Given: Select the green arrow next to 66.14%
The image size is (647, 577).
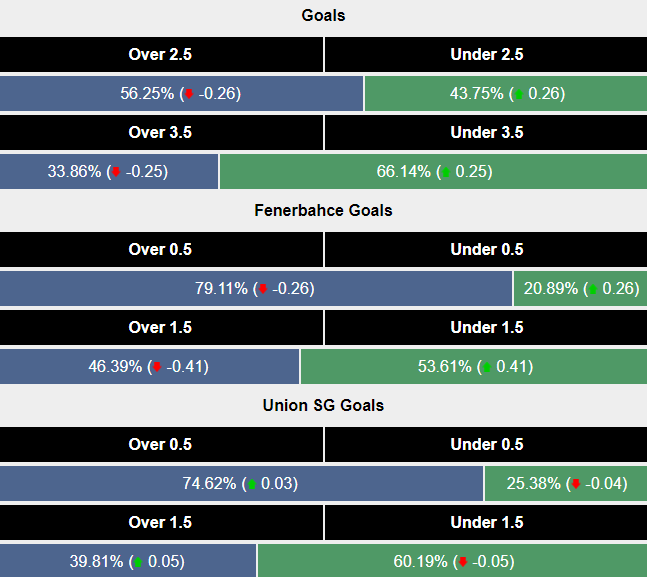Looking at the screenshot, I should [x=444, y=172].
